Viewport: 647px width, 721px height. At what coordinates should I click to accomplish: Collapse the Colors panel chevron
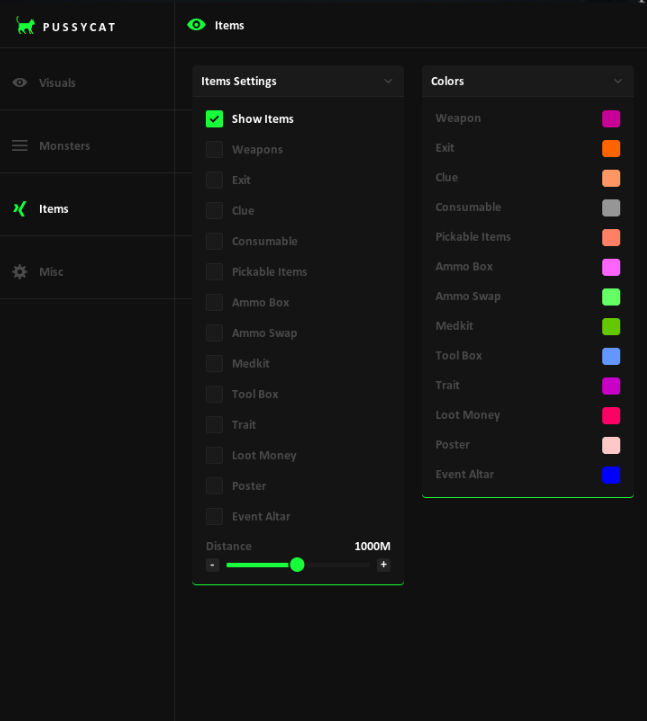(618, 81)
